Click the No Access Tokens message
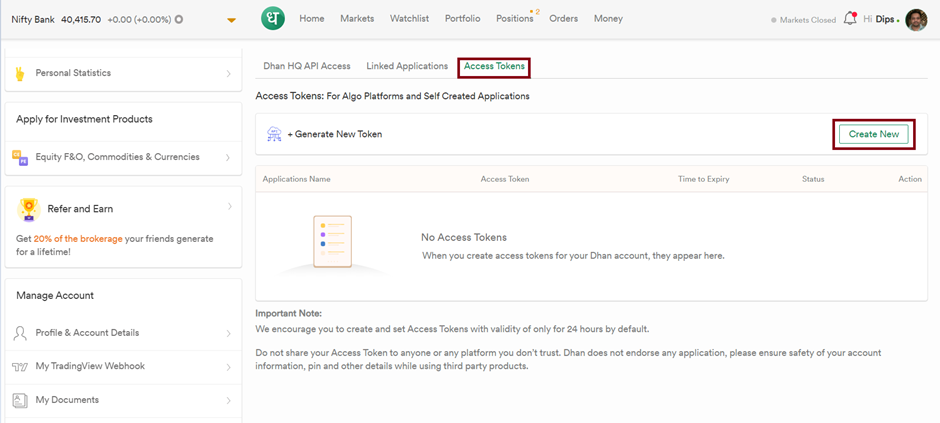940x423 pixels. 464,237
